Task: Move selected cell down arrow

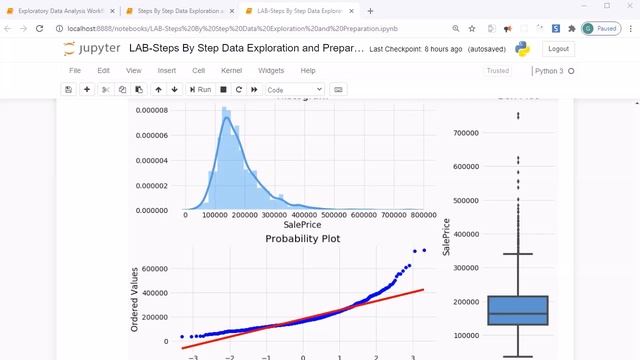Action: [x=175, y=89]
